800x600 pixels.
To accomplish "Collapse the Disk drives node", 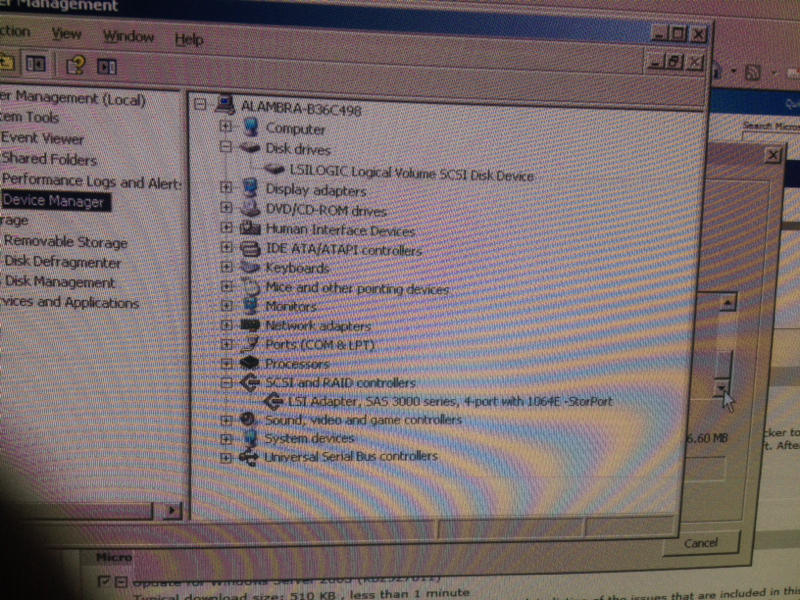I will coord(226,147).
